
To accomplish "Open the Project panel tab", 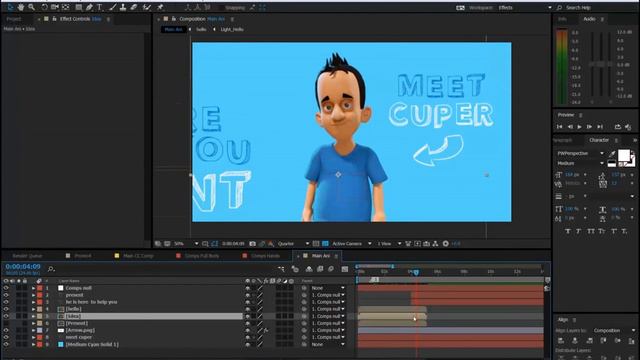I will (x=13, y=19).
